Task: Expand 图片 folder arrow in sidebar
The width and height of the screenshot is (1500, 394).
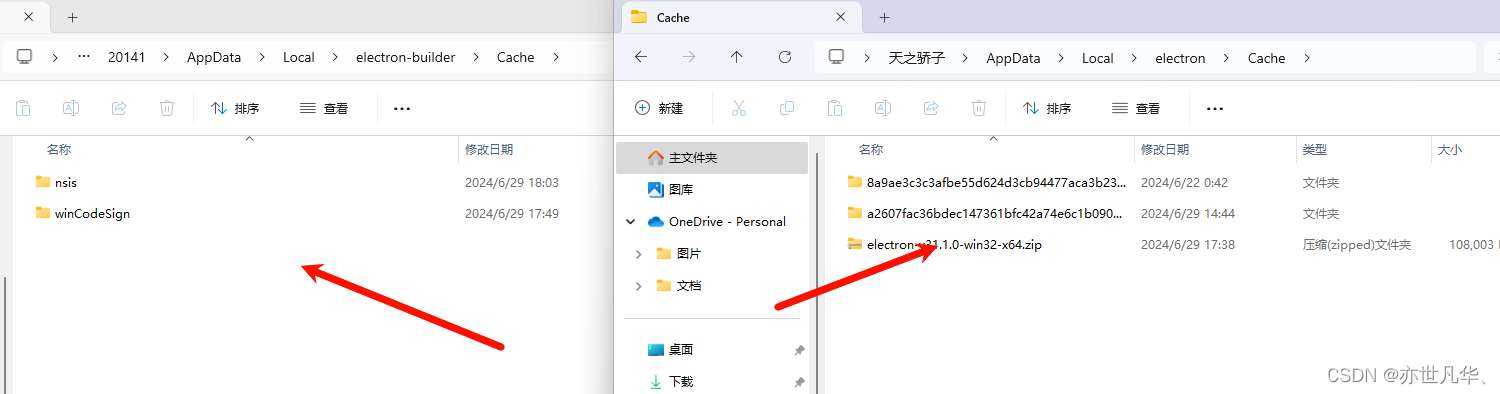Action: (x=639, y=254)
